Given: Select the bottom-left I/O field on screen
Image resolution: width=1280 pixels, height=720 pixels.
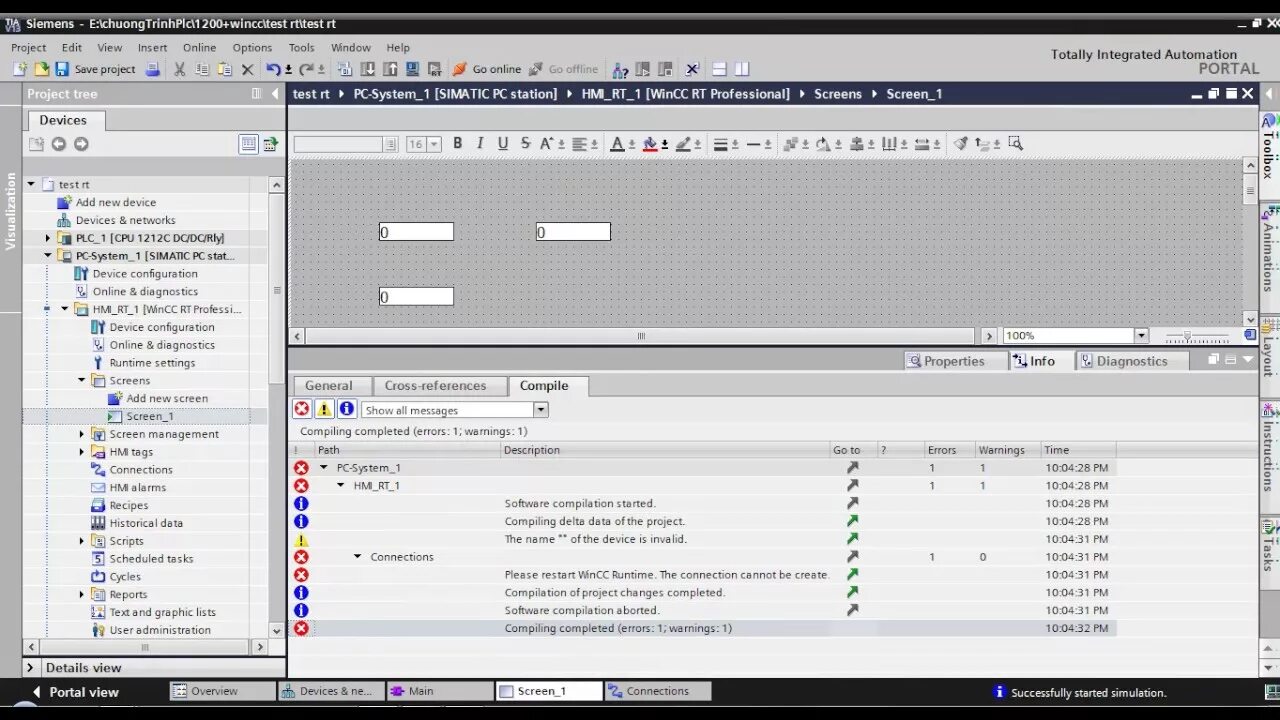Looking at the screenshot, I should pos(416,297).
